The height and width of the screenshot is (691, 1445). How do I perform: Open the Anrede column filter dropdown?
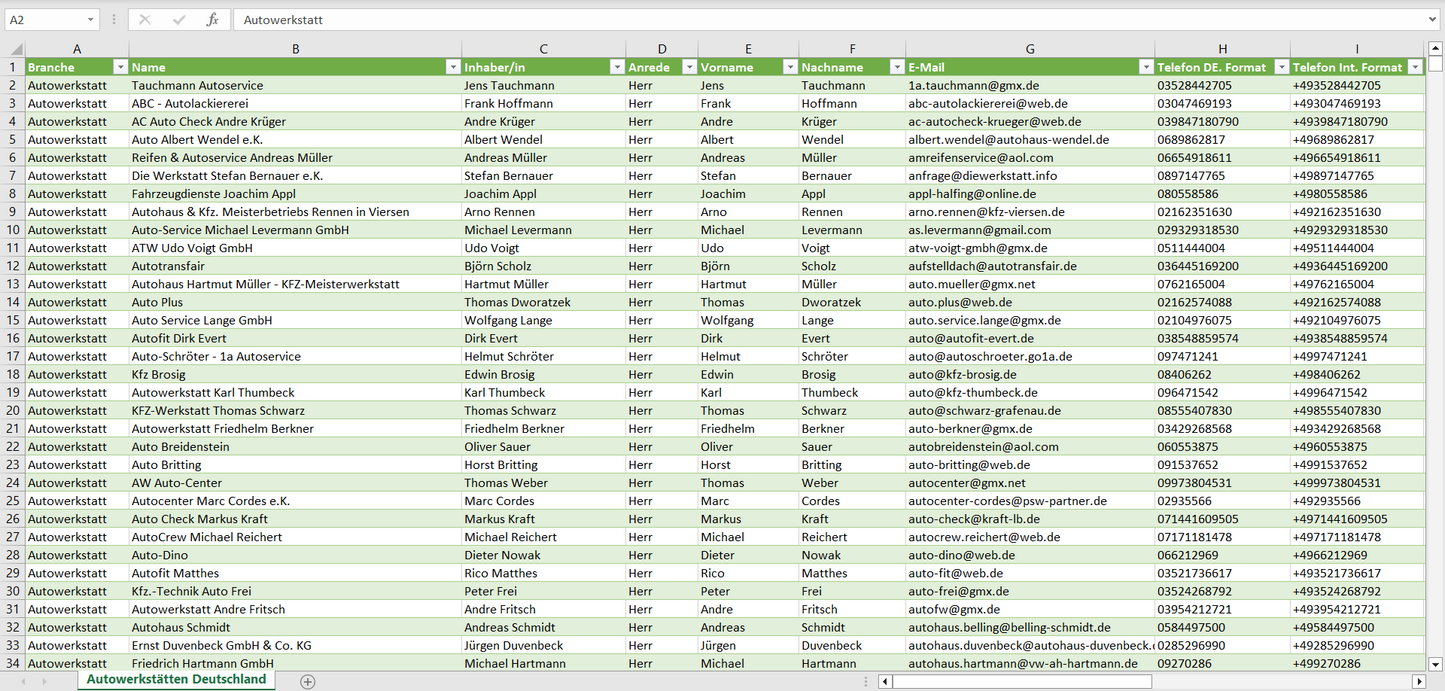(x=688, y=67)
